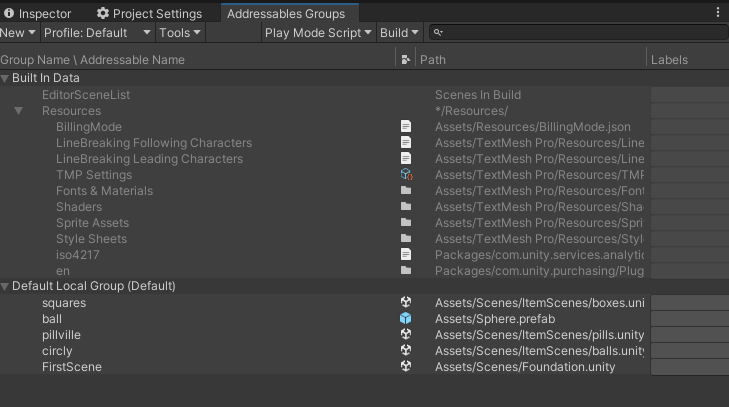
Task: Click the */Resources/ path text
Action: (471, 111)
